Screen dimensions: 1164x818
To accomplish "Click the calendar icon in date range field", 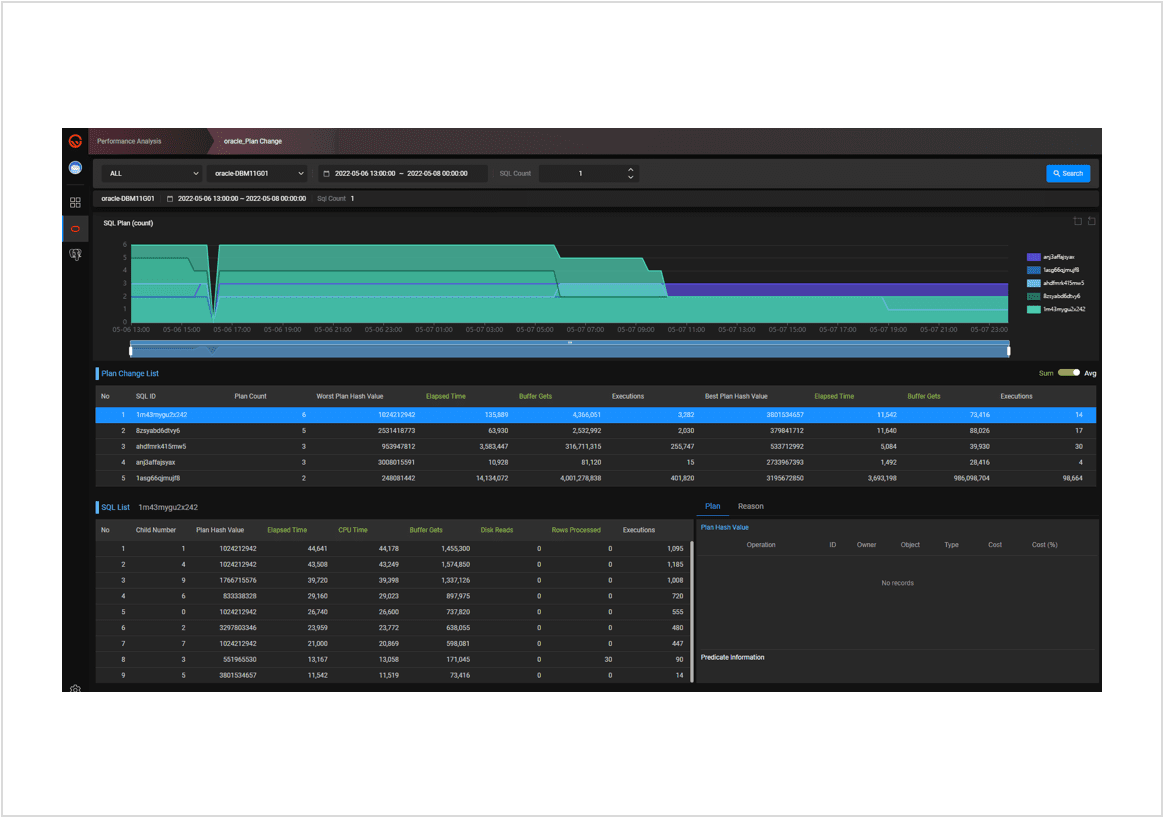I will tap(326, 174).
